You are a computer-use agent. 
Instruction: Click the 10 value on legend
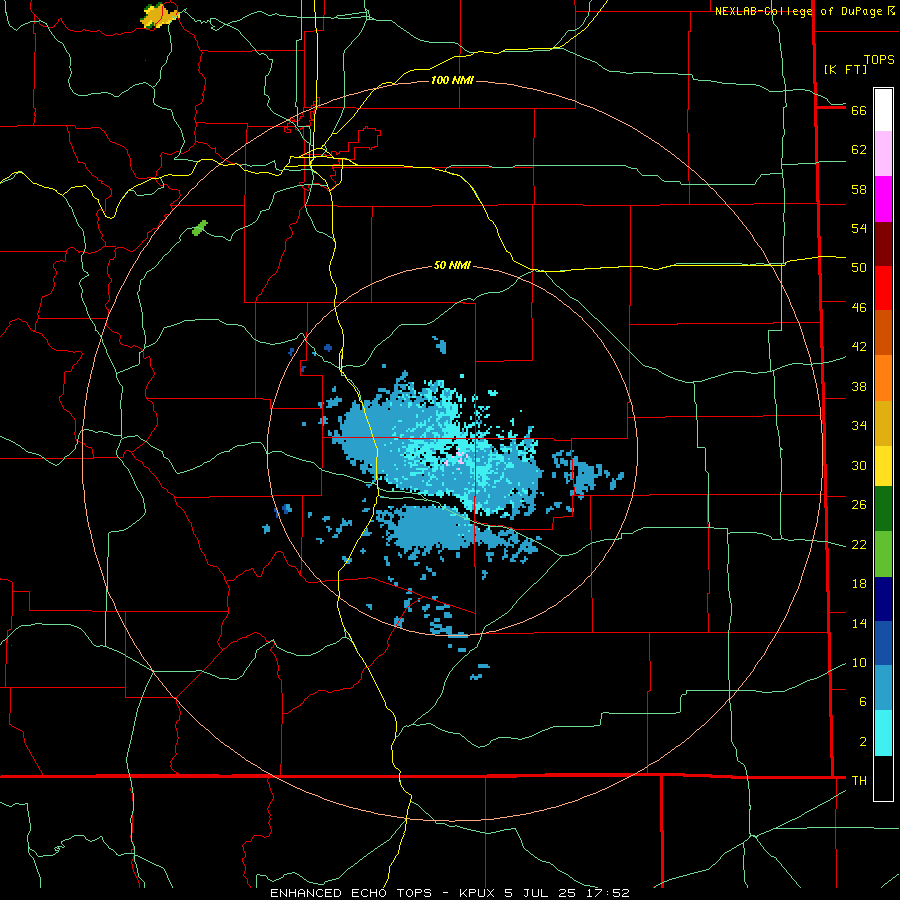pos(859,663)
